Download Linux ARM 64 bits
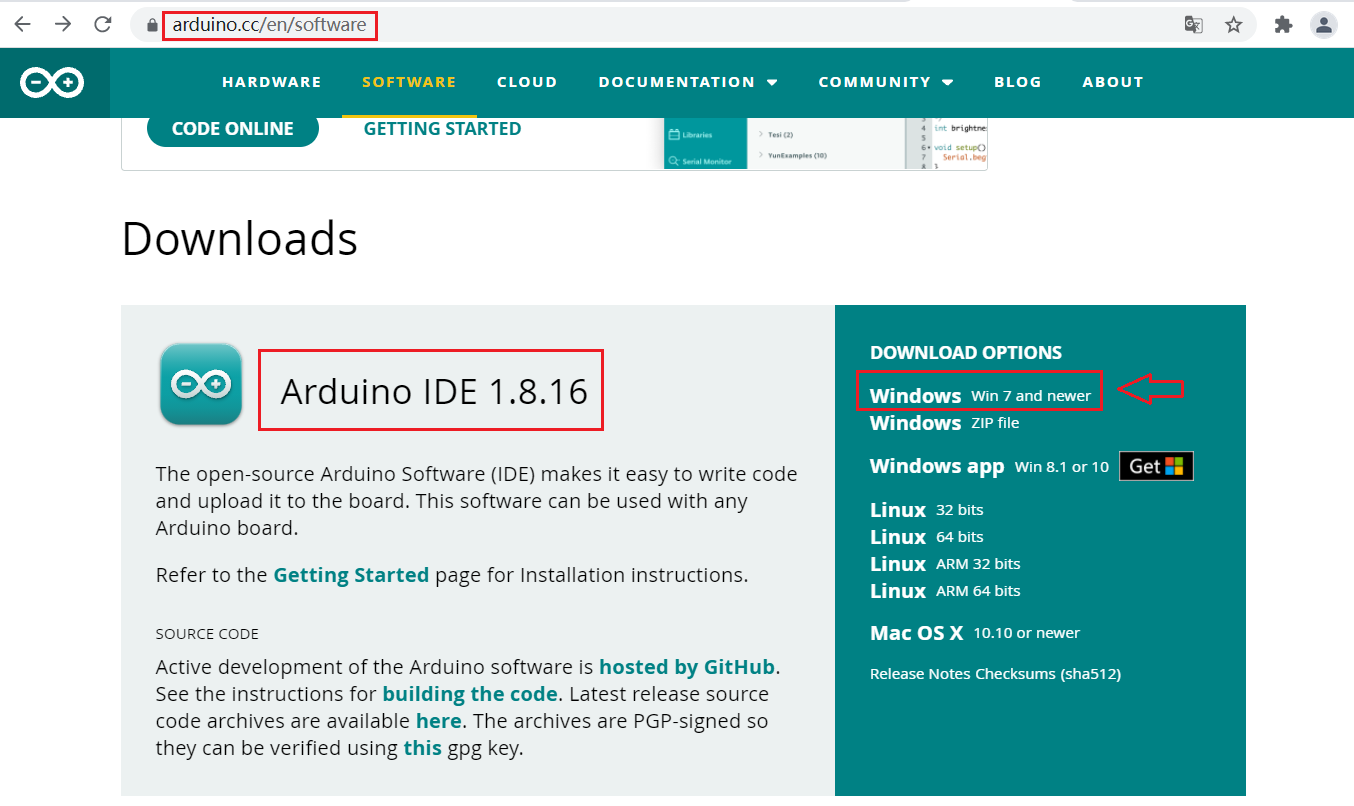 945,591
